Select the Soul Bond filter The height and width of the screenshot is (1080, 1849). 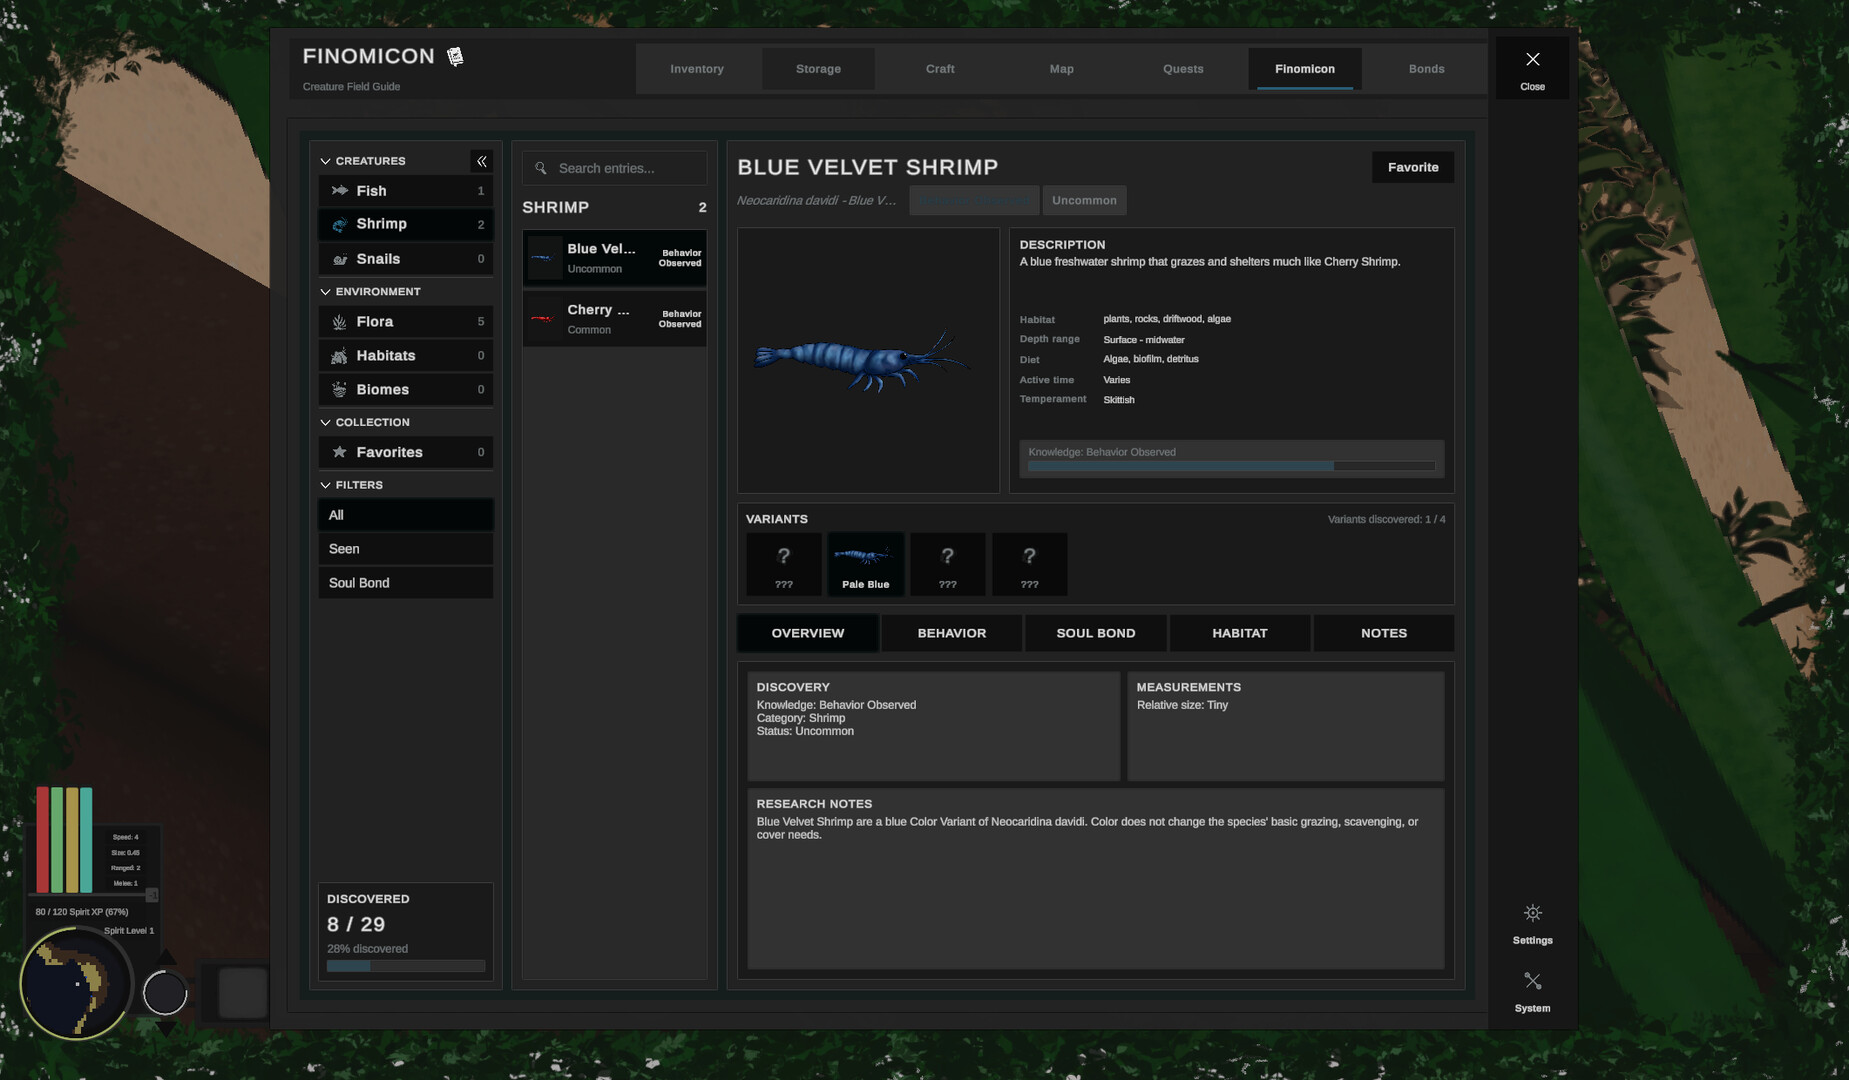point(405,583)
